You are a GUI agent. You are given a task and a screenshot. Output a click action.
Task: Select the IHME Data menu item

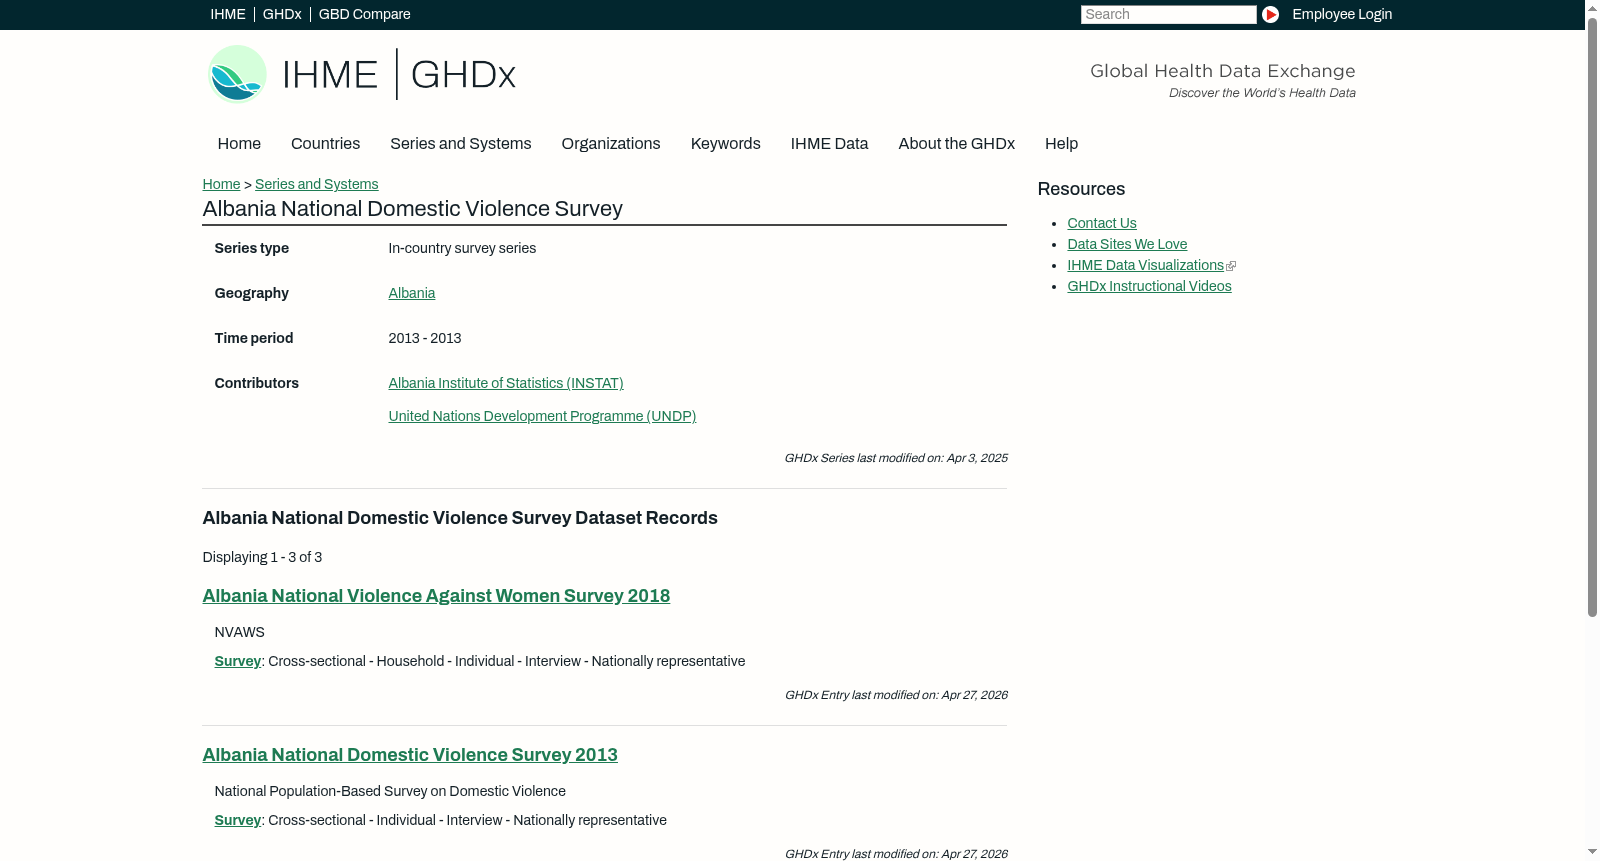click(x=829, y=144)
